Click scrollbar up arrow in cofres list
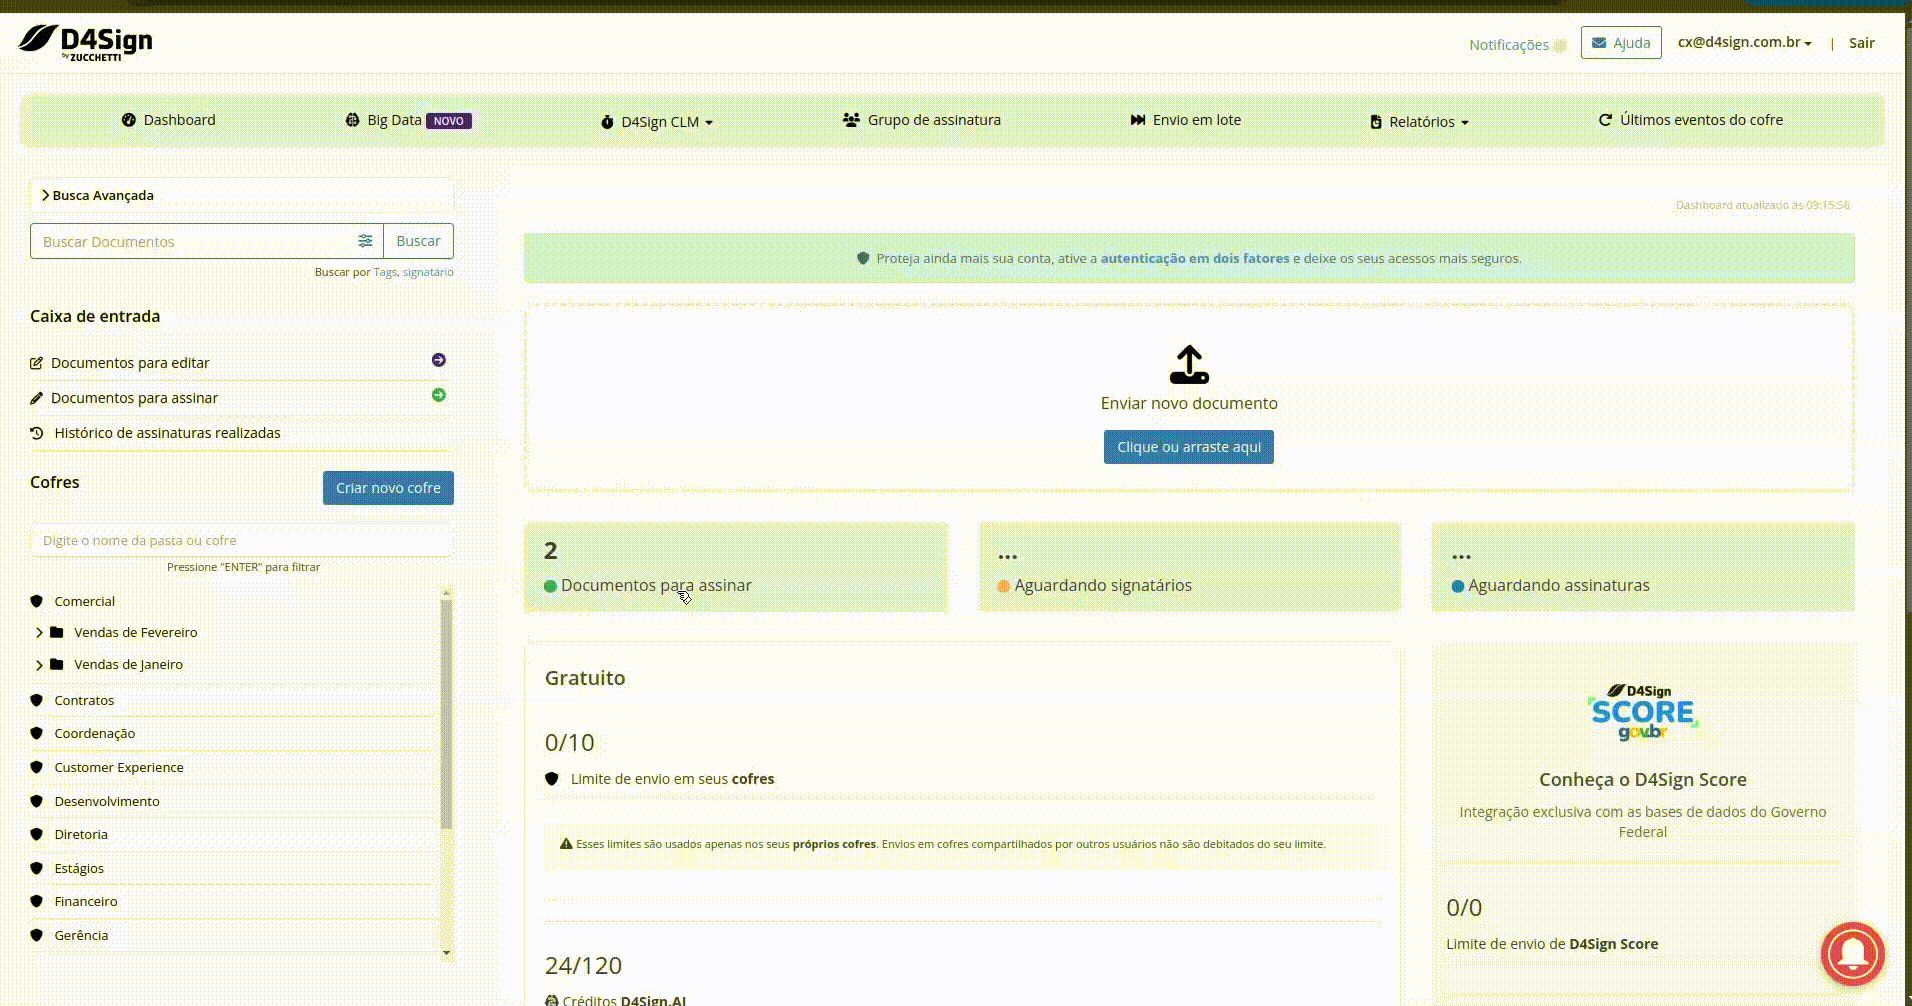The height and width of the screenshot is (1006, 1912). pos(446,593)
